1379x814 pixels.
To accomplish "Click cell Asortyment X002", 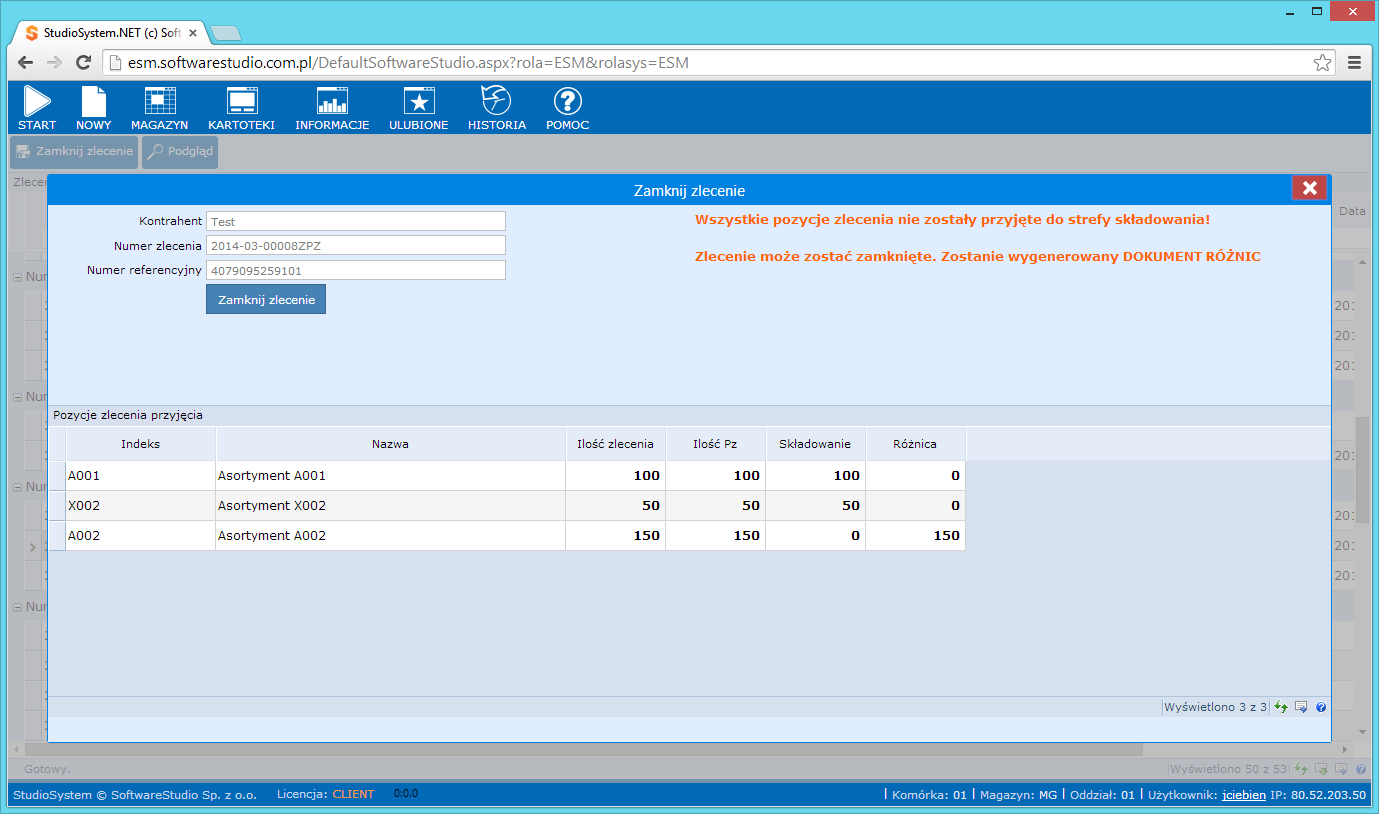I will point(391,506).
